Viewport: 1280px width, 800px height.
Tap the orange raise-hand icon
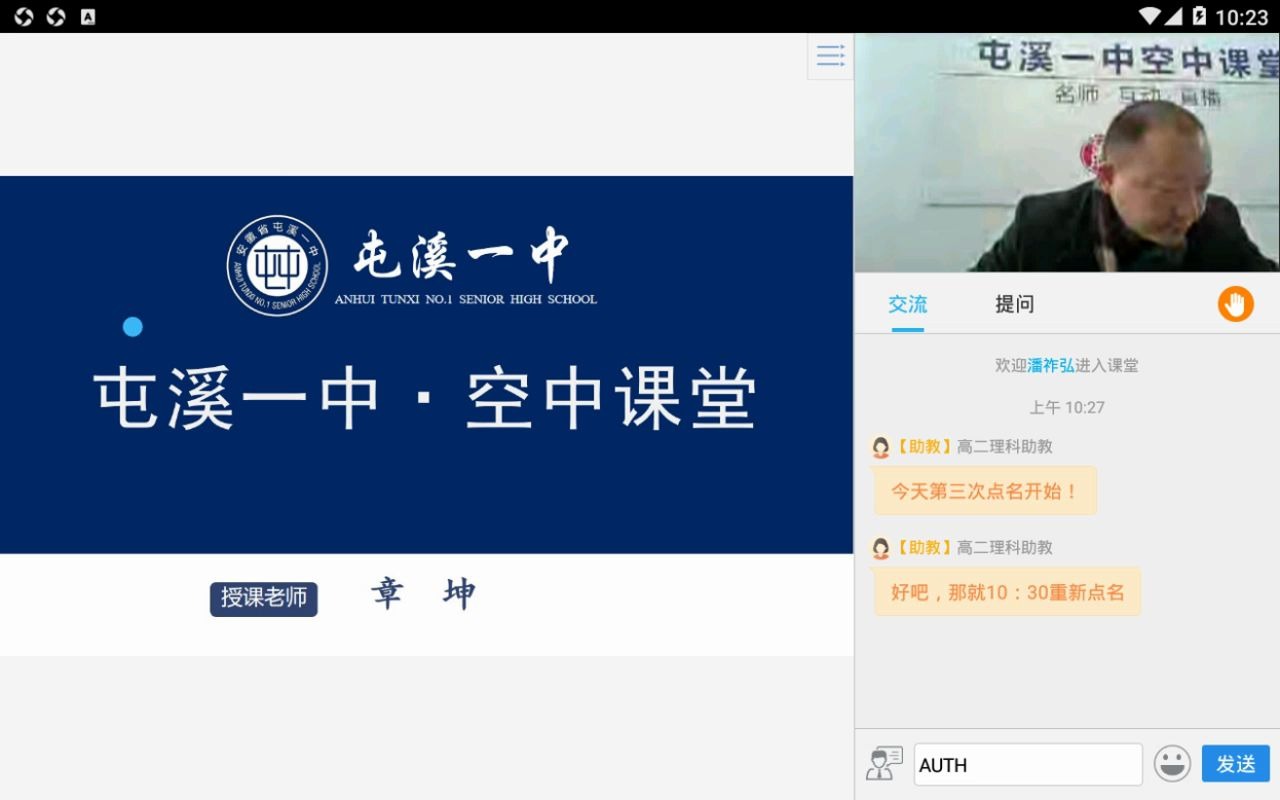tap(1236, 304)
